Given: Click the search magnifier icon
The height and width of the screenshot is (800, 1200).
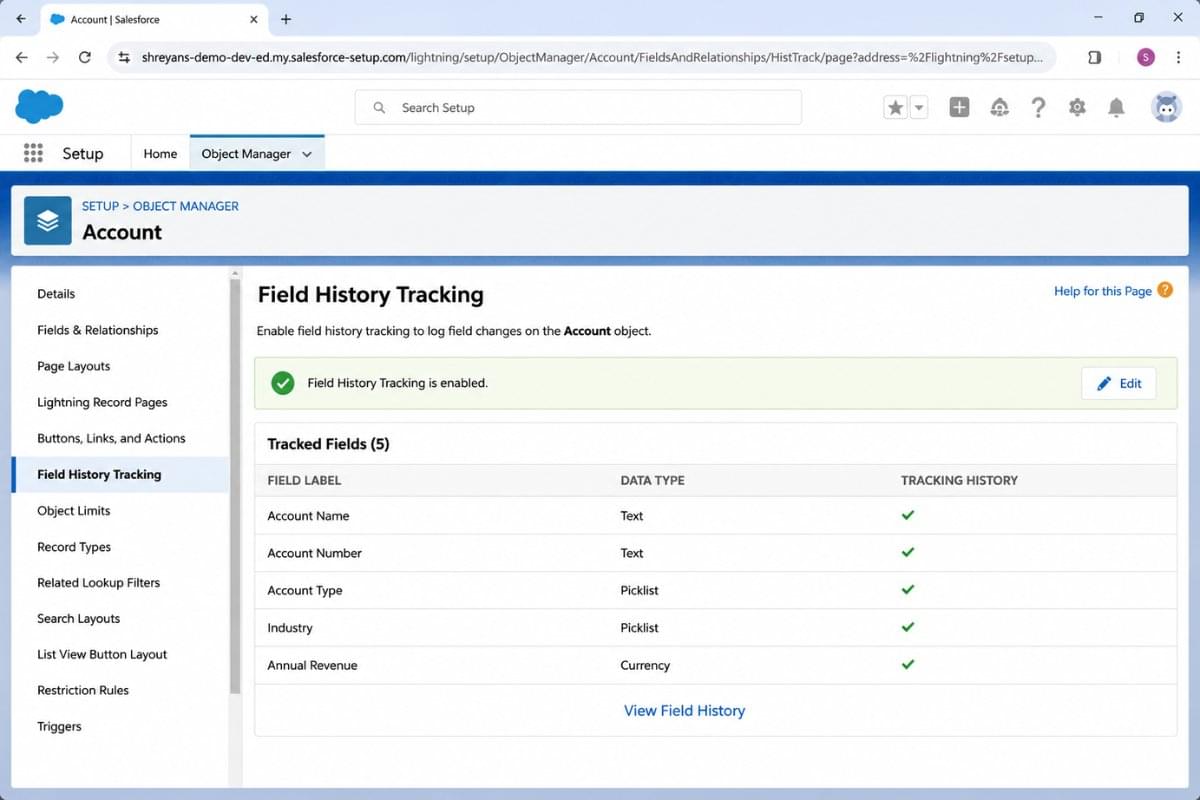Looking at the screenshot, I should 379,108.
